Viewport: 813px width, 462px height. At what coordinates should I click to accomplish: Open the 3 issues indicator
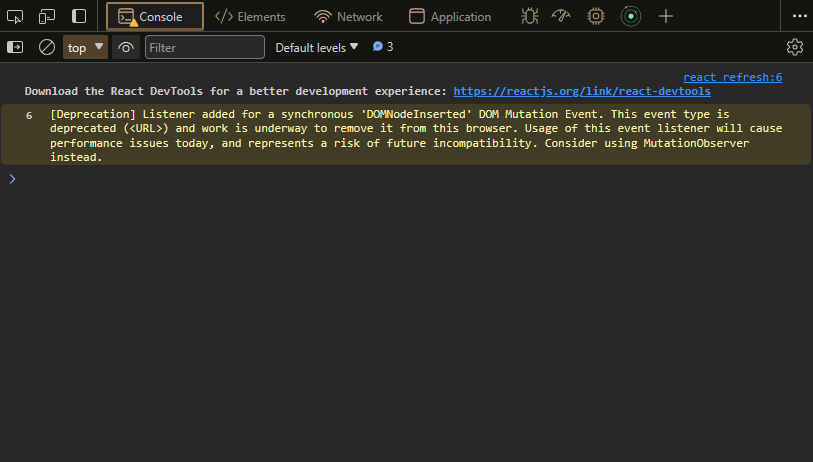click(x=383, y=47)
